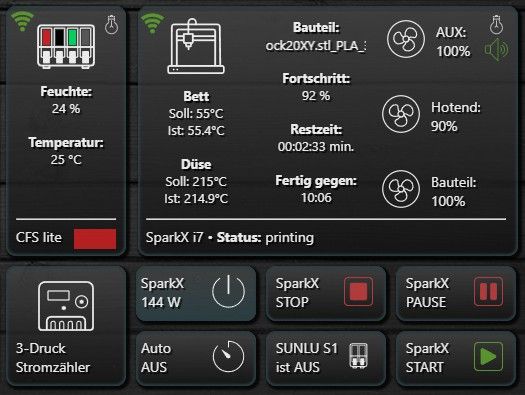Toggle the printer light bulb
525x395 pixels.
[496, 25]
